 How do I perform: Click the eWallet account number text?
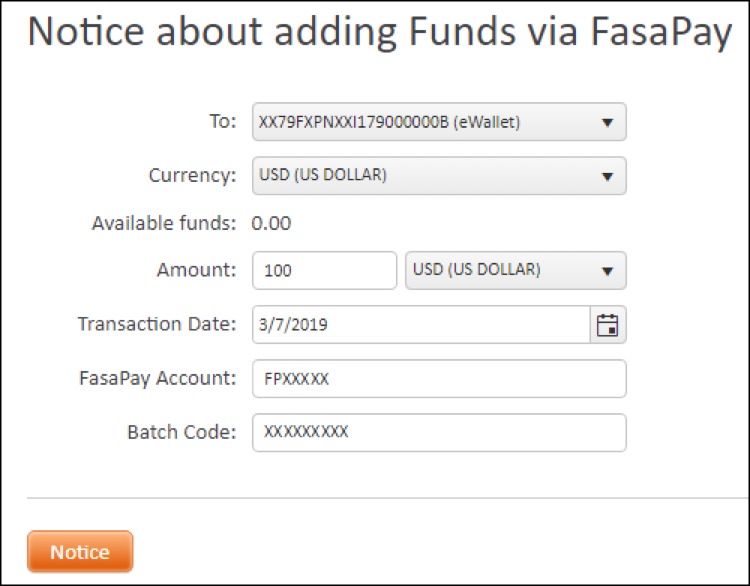point(390,123)
